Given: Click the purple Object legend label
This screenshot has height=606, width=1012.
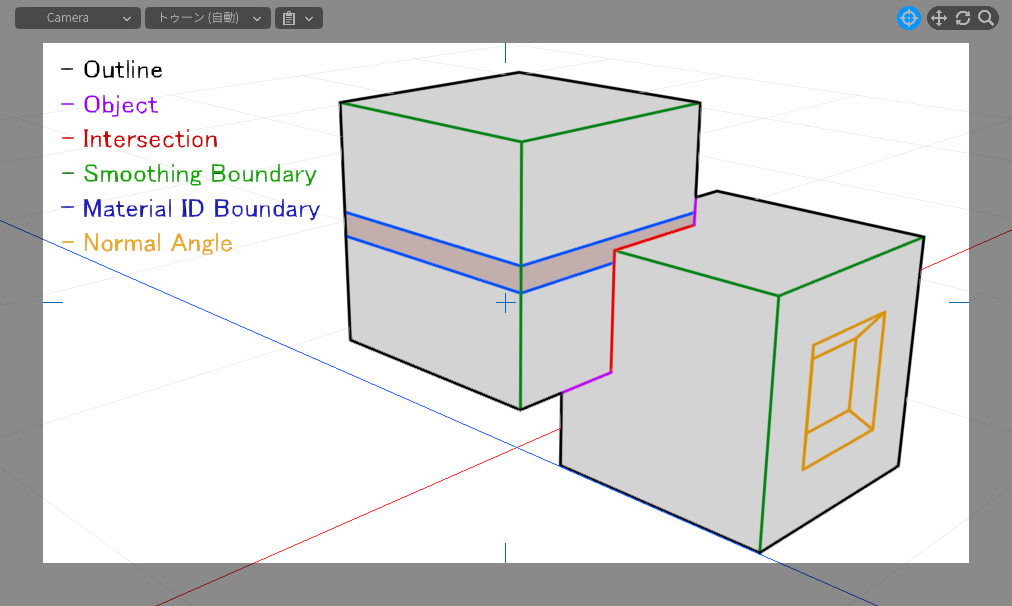Looking at the screenshot, I should pos(120,105).
